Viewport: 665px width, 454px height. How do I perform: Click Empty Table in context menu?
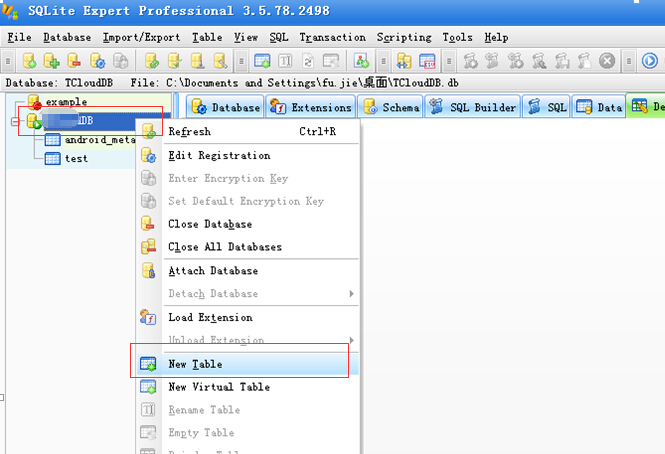tap(249, 433)
